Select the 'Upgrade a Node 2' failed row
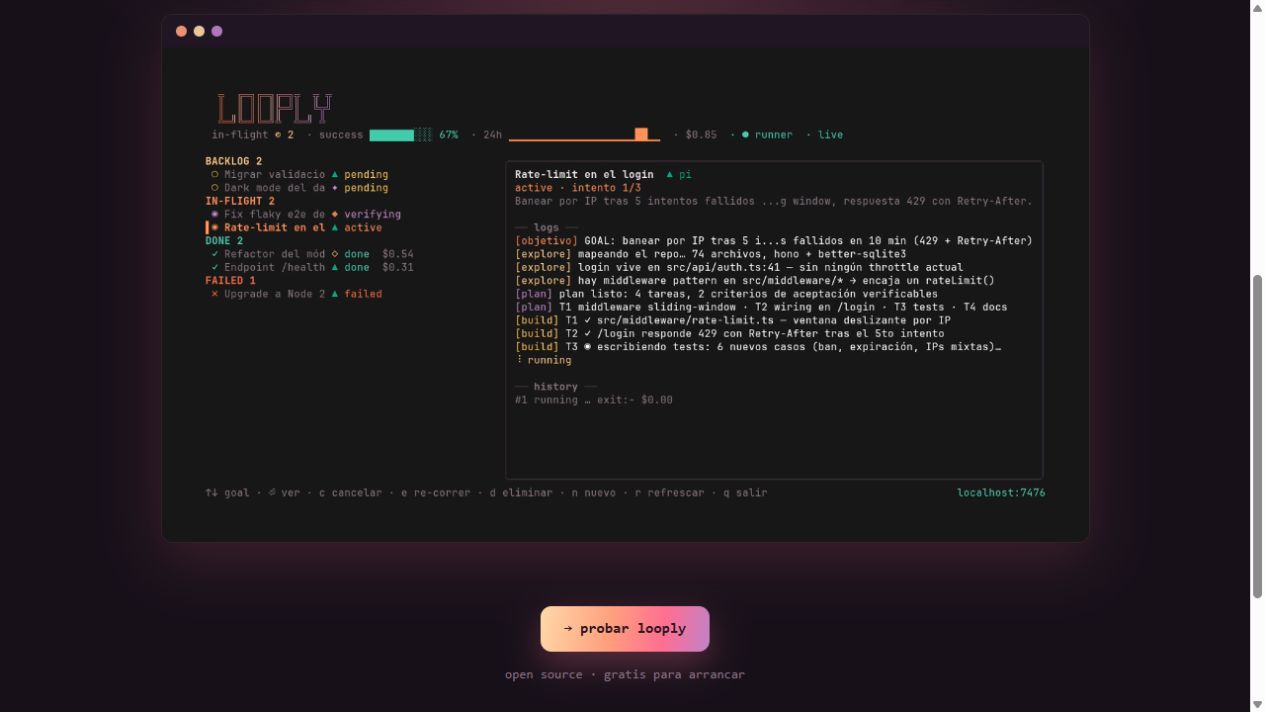Viewport: 1265px width, 712px height. pyautogui.click(x=296, y=294)
